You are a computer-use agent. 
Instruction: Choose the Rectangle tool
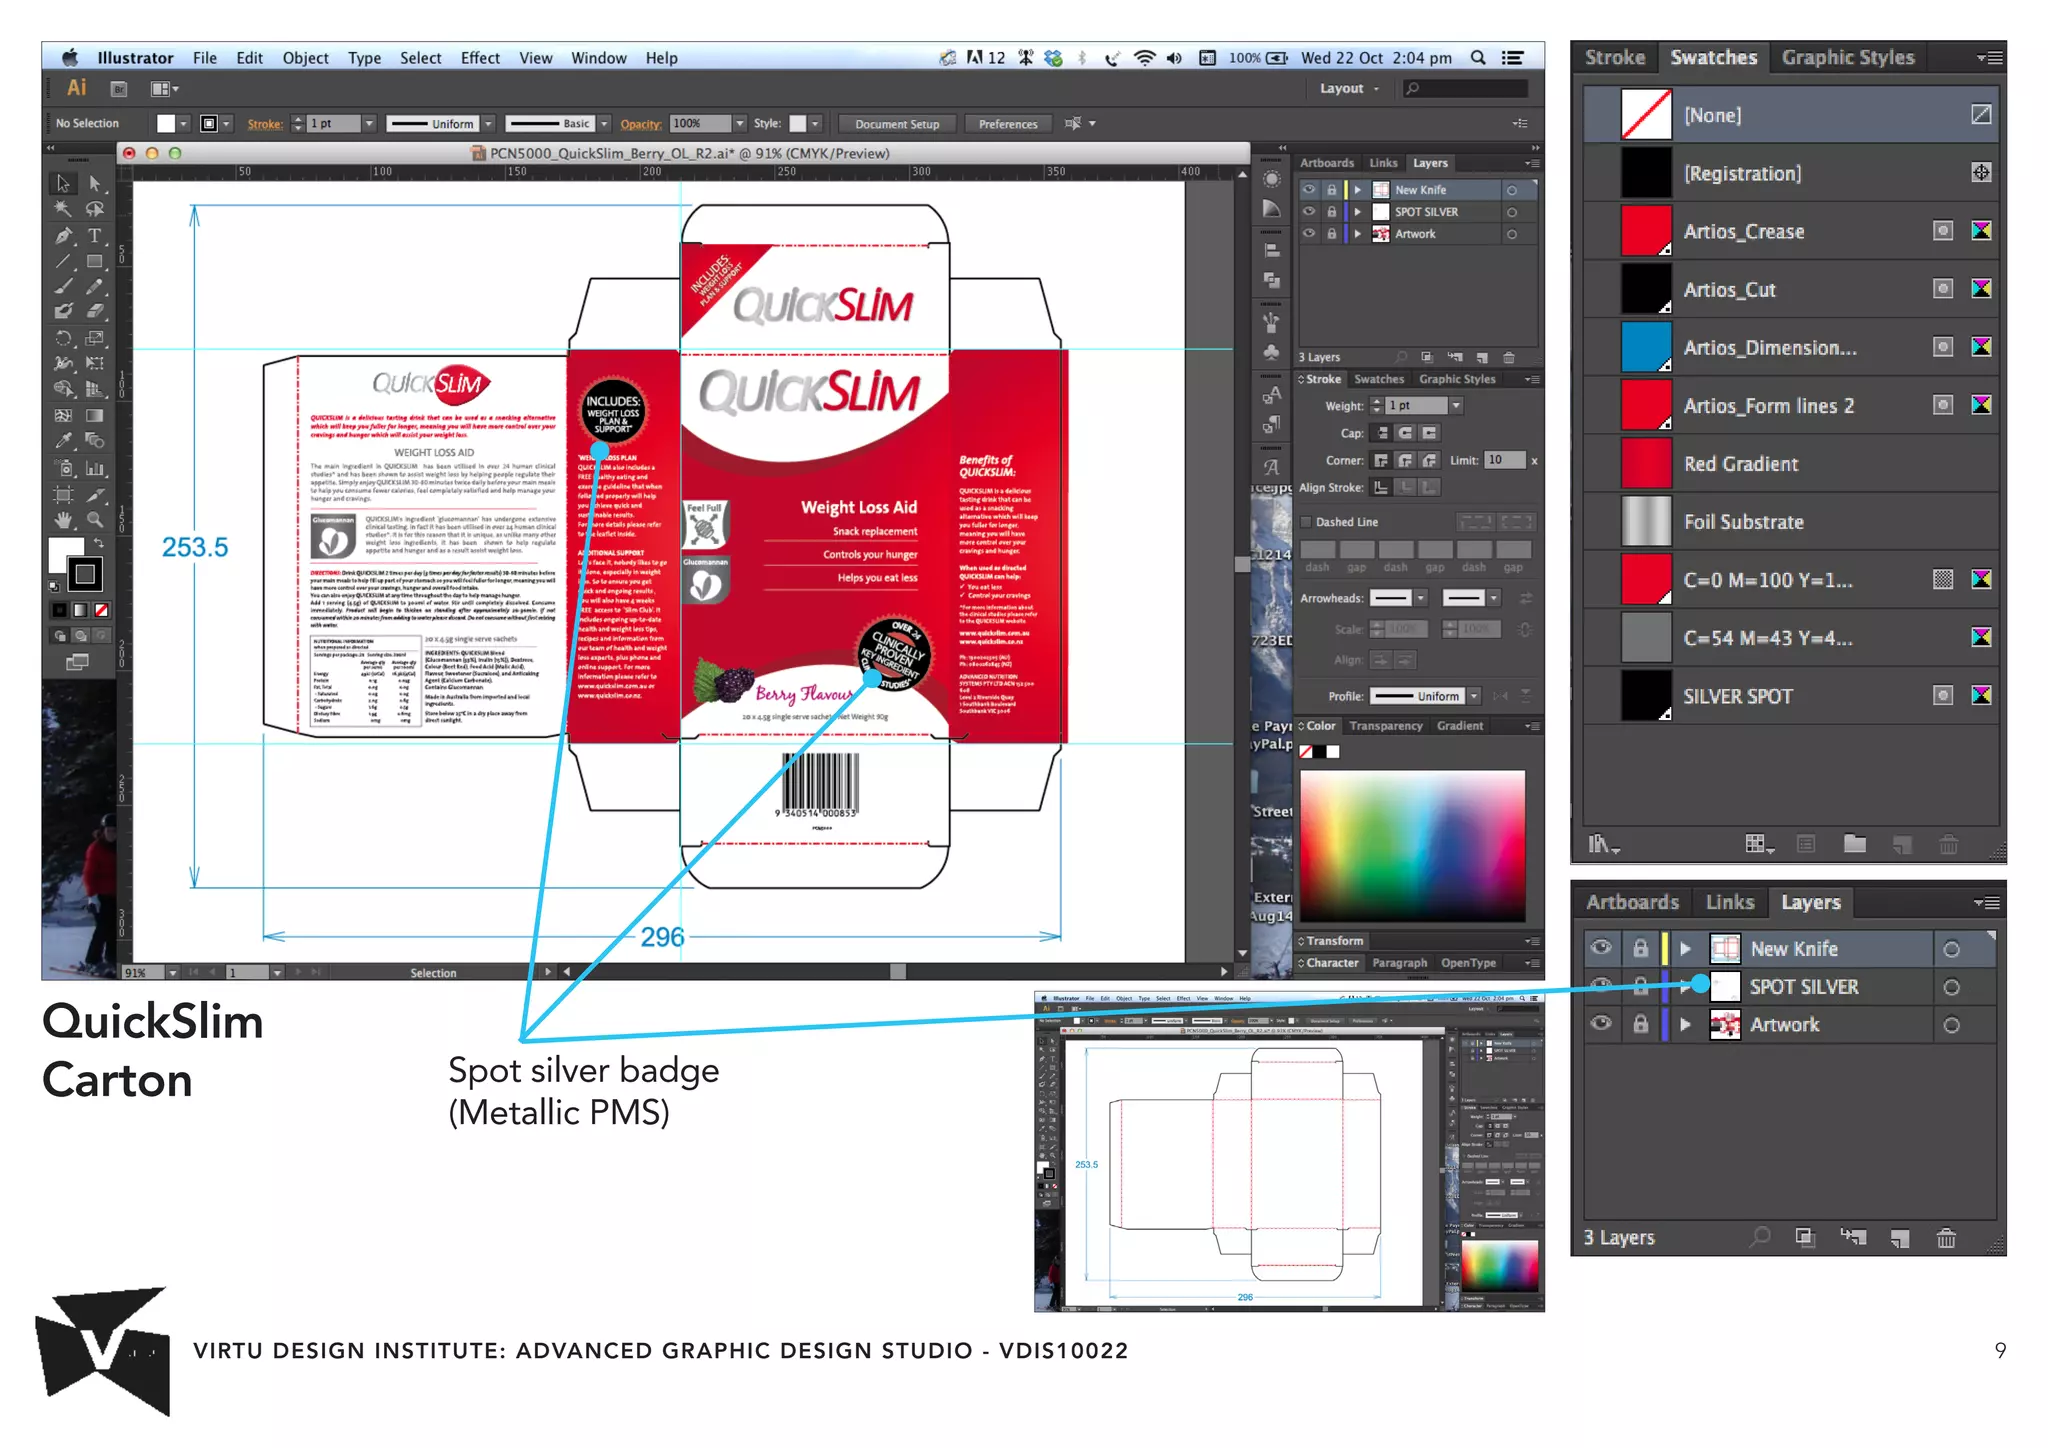coord(95,261)
